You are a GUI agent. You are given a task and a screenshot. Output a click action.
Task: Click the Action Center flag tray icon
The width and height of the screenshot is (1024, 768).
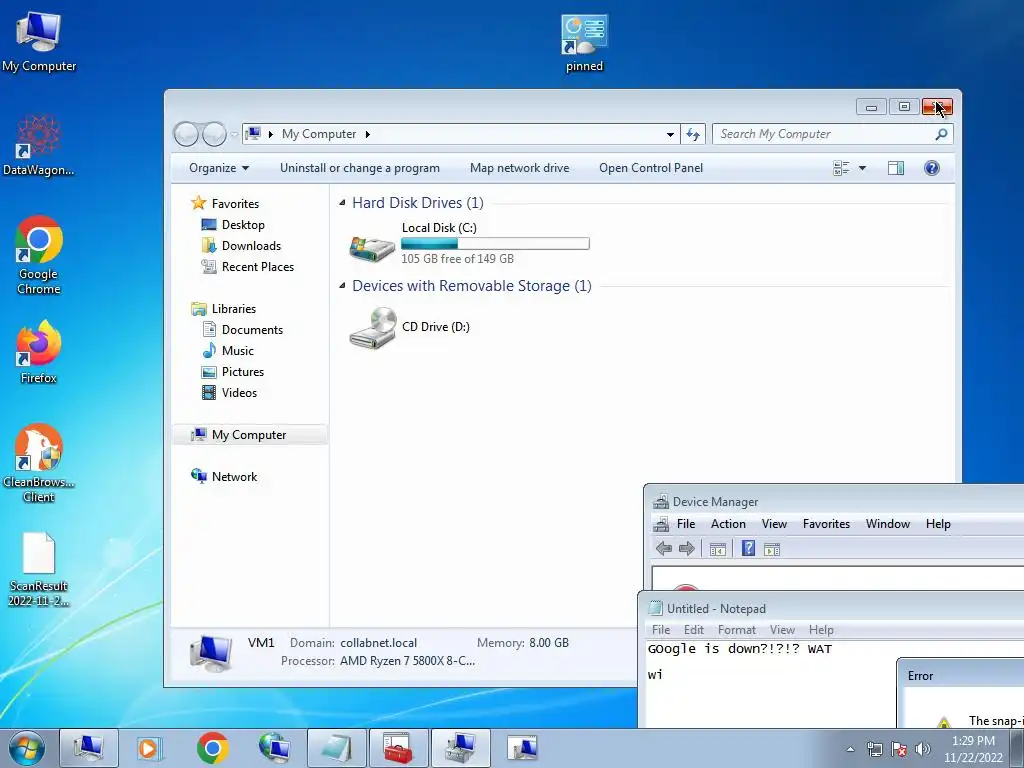pyautogui.click(x=899, y=749)
